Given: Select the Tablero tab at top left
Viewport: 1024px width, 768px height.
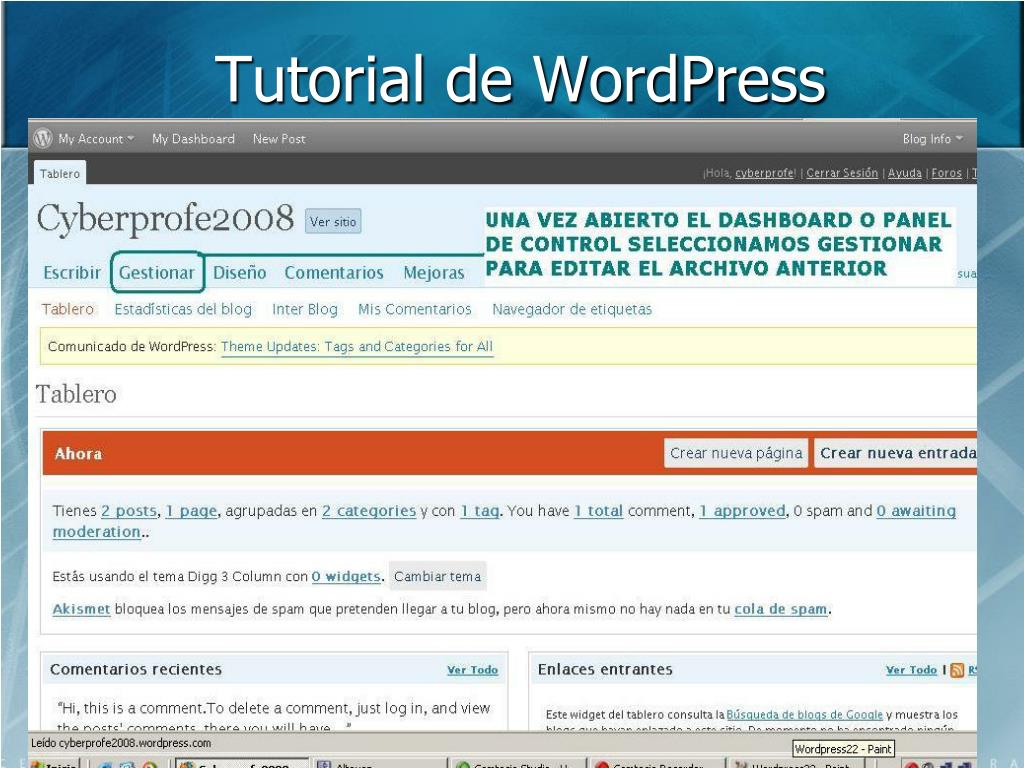Looking at the screenshot, I should click(59, 174).
